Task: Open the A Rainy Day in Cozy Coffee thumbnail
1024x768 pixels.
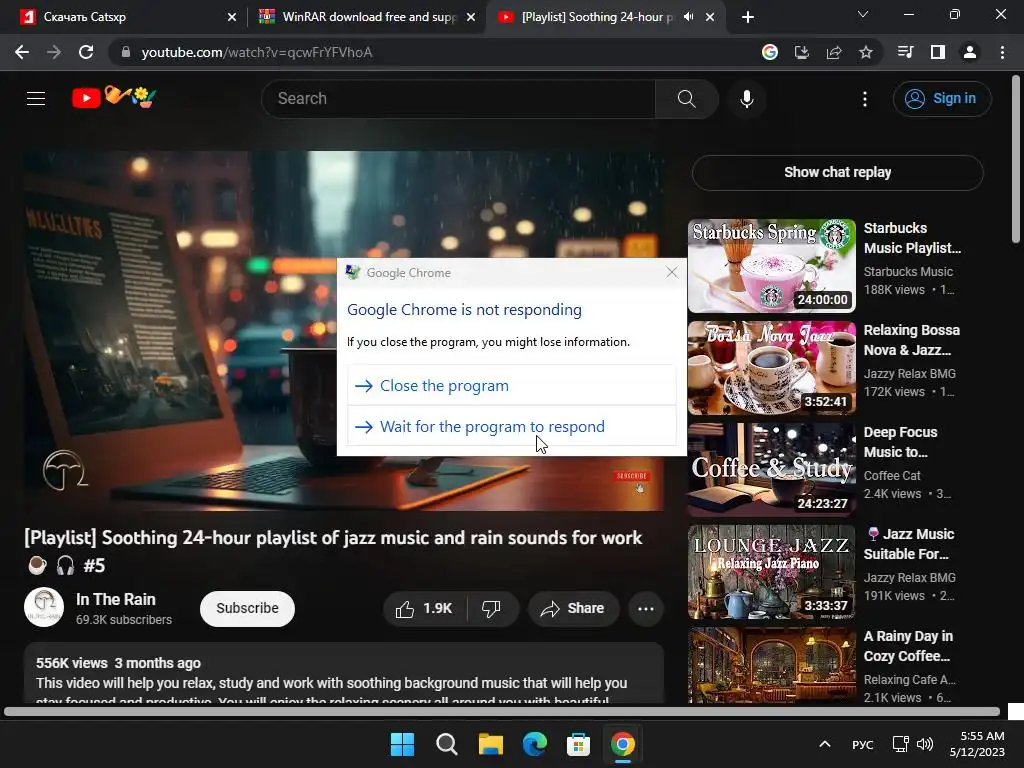Action: click(x=771, y=665)
